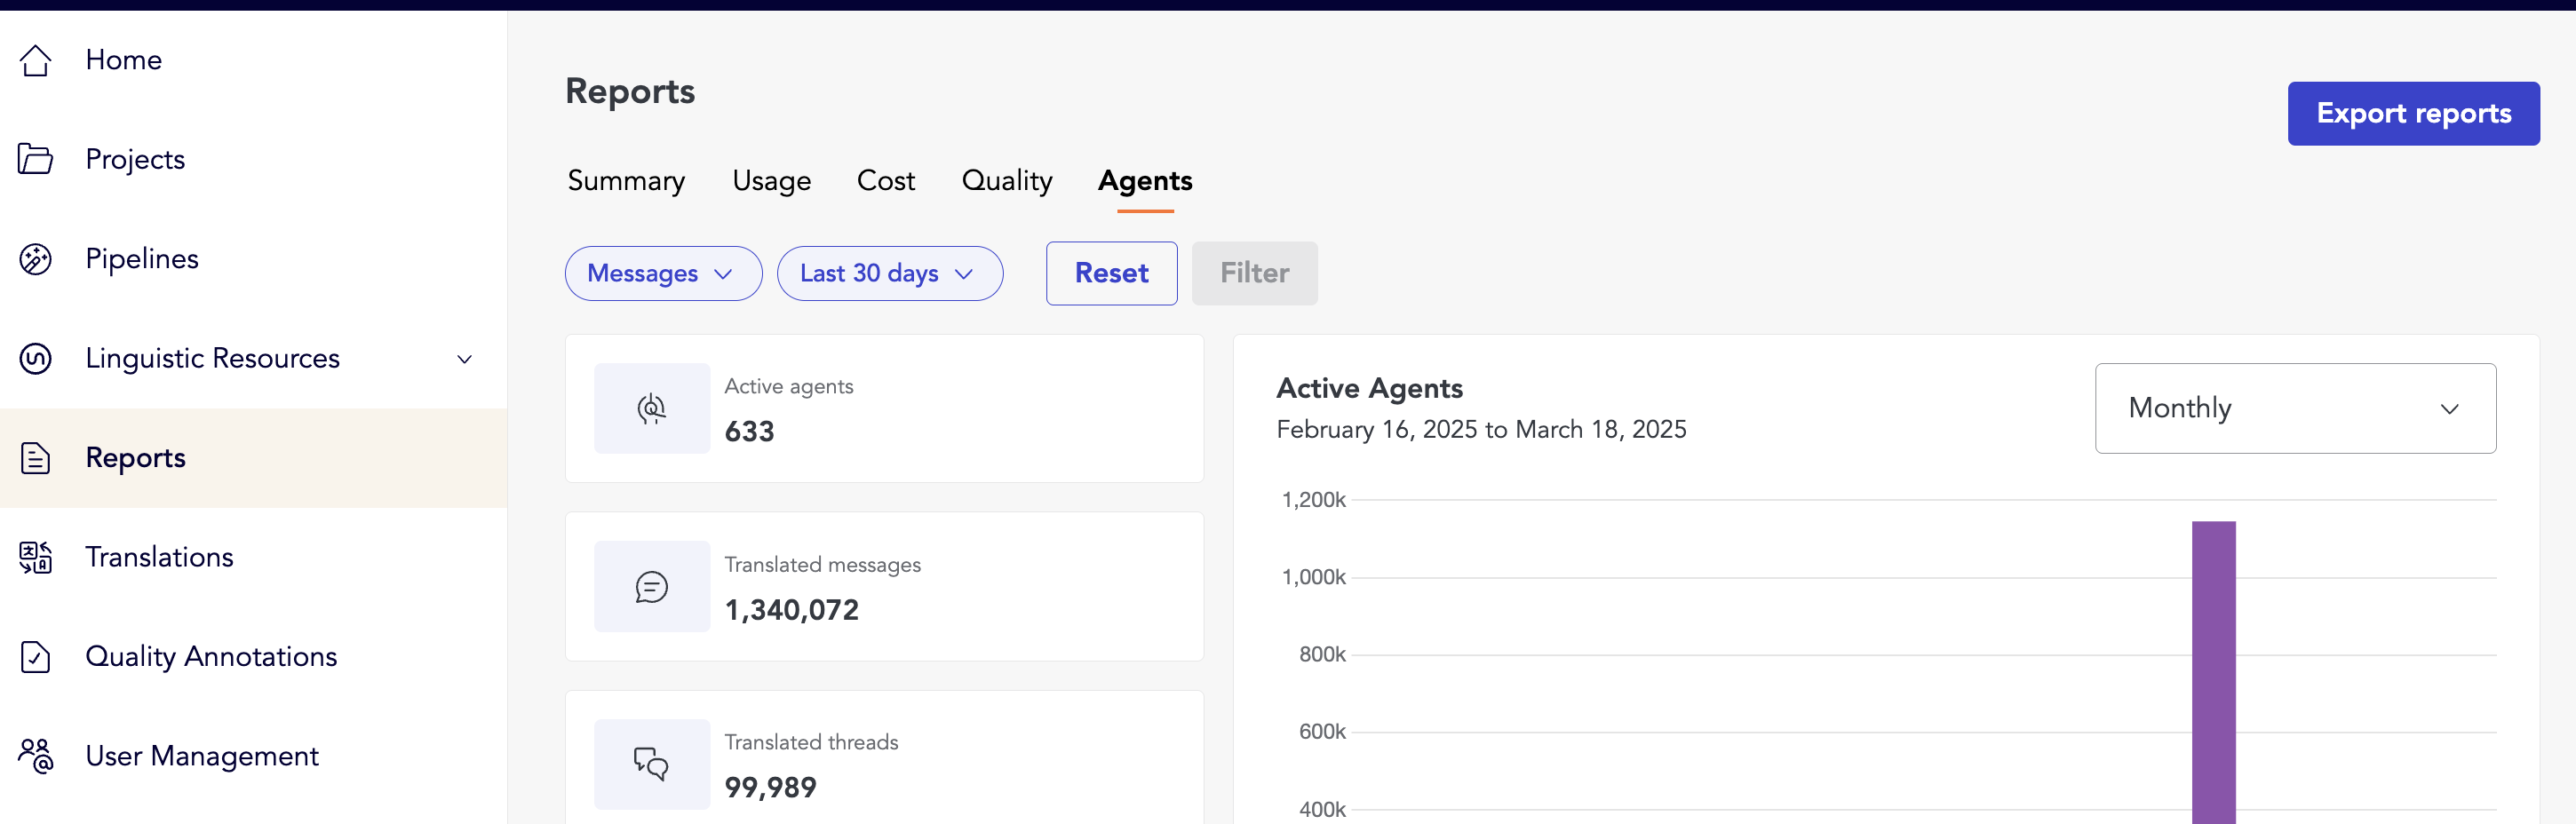Click the Reports document icon
Viewport: 2576px width, 824px height.
(36, 458)
